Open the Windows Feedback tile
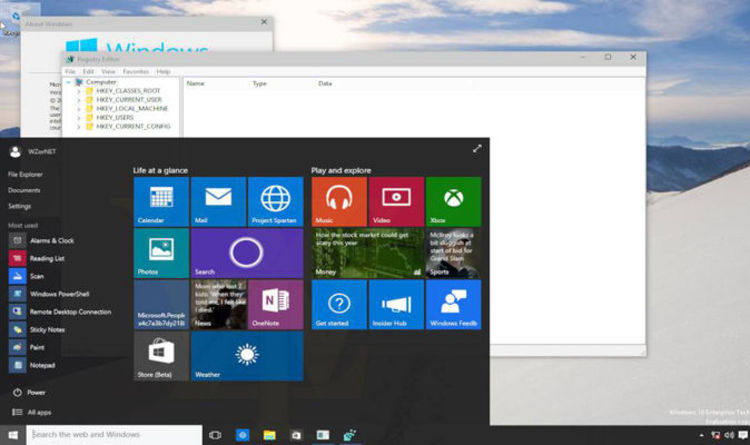 [x=453, y=304]
